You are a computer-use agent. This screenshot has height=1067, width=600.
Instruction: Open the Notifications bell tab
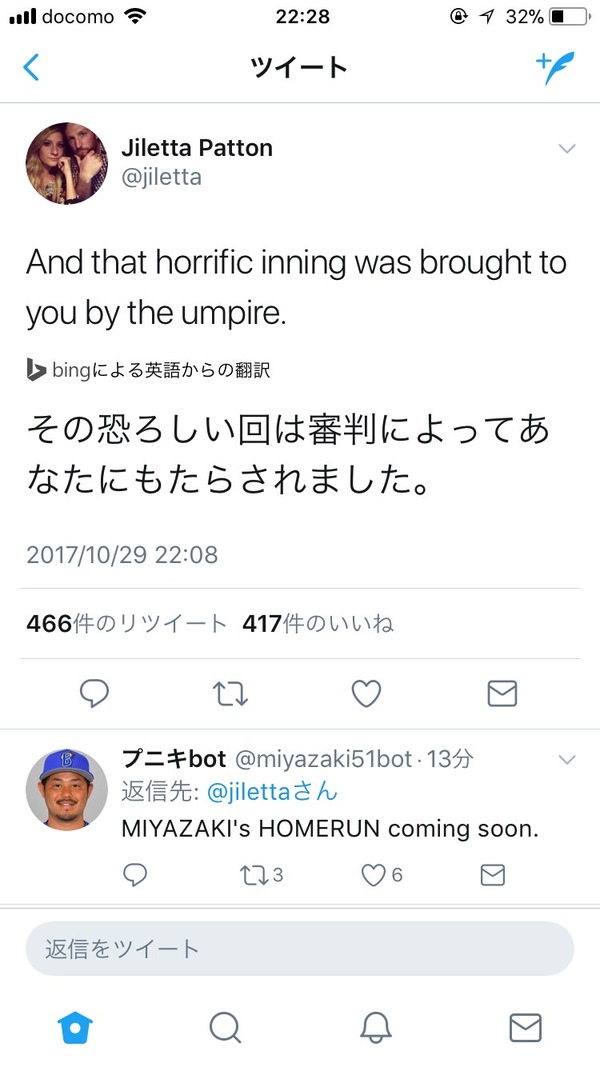click(375, 1027)
